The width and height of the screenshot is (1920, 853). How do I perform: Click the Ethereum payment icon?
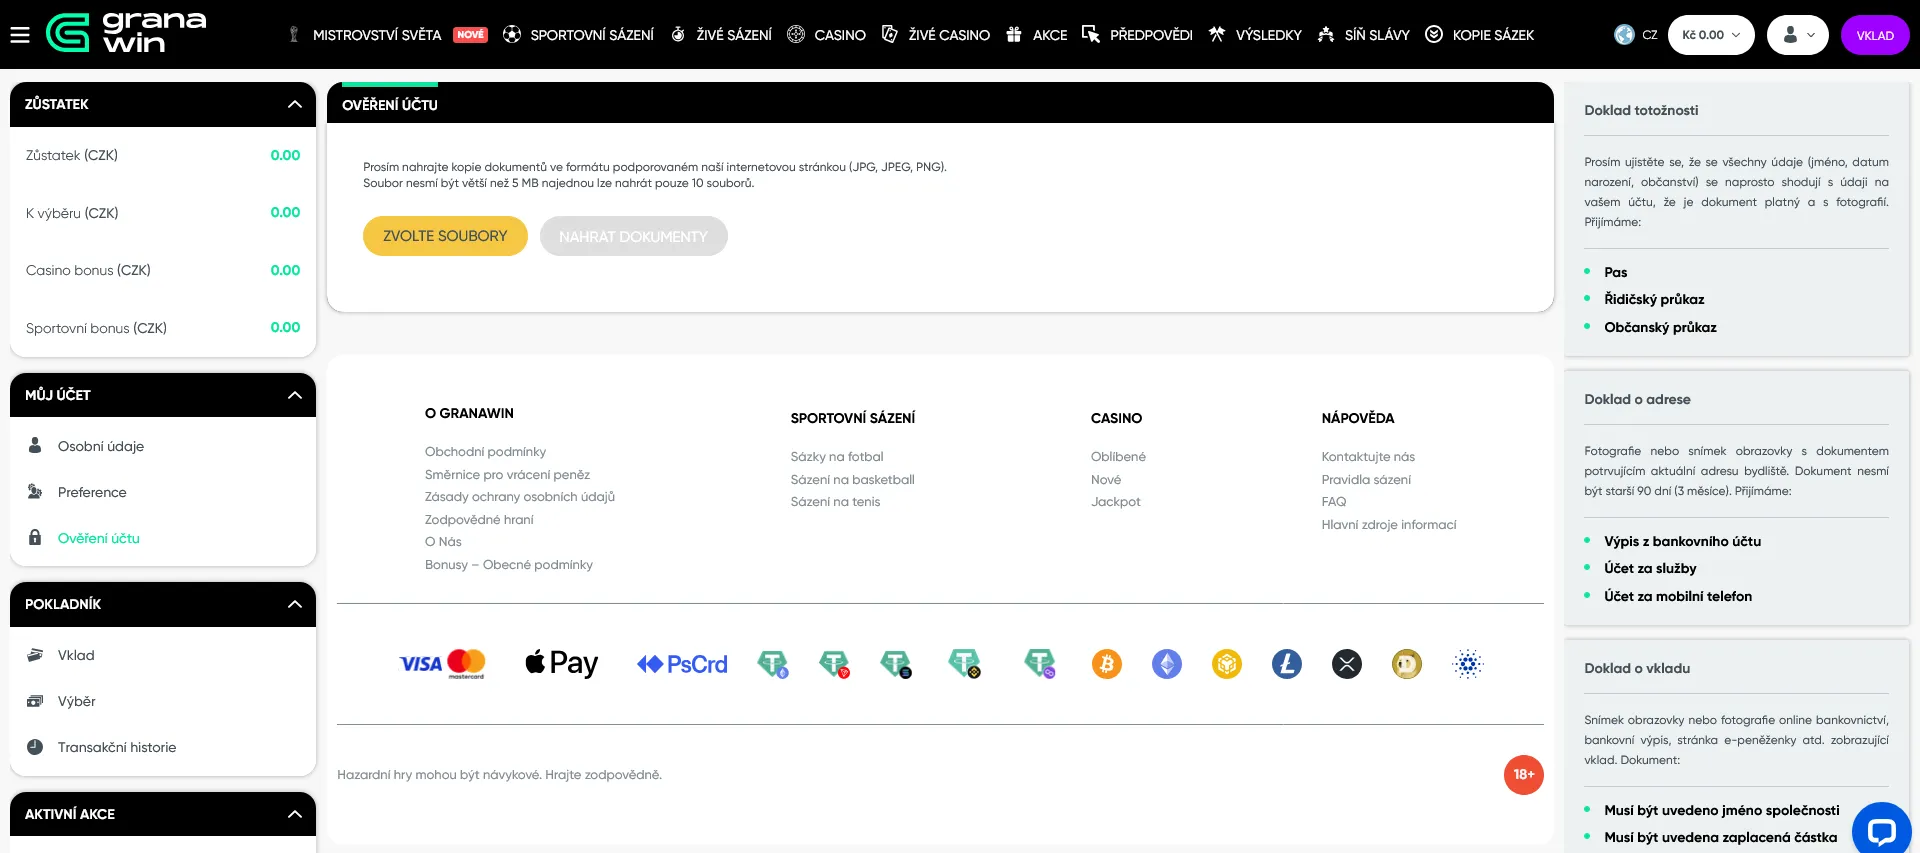1167,664
